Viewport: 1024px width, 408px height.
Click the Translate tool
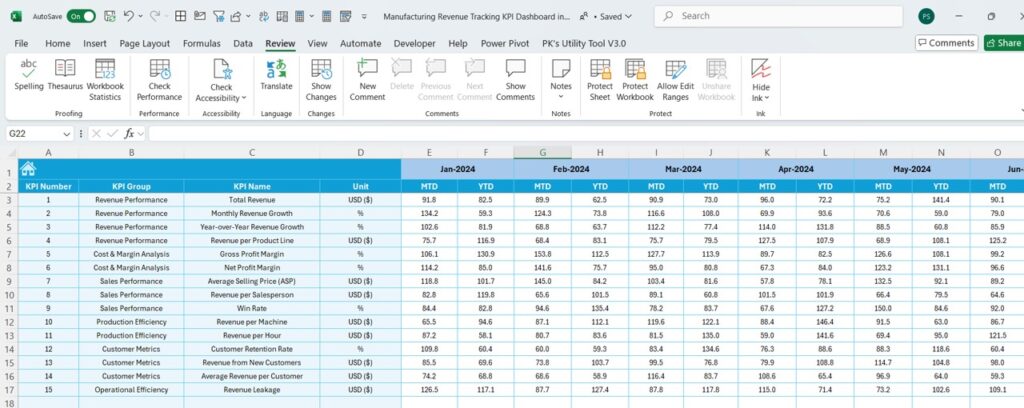tap(276, 74)
